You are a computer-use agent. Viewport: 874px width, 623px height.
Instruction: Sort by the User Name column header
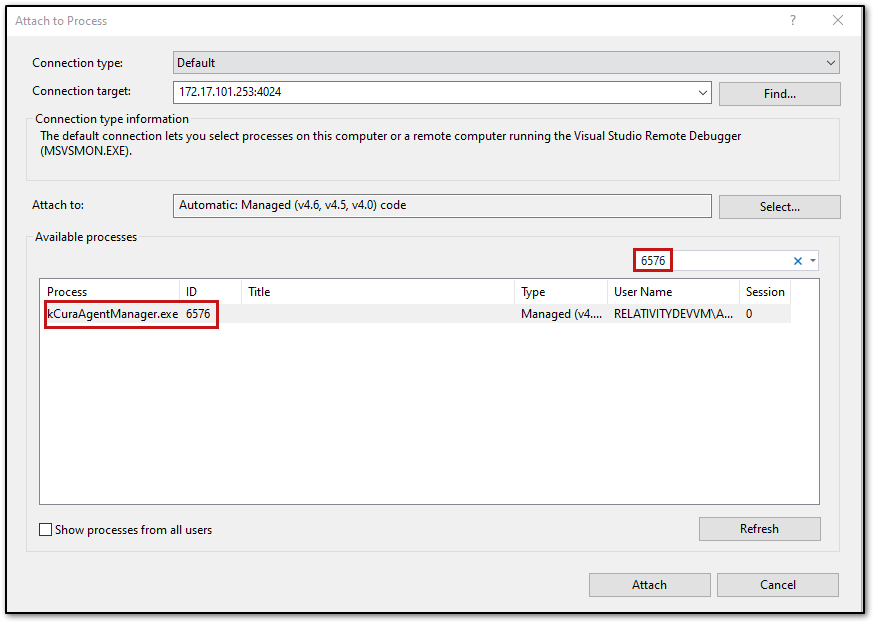tap(673, 291)
